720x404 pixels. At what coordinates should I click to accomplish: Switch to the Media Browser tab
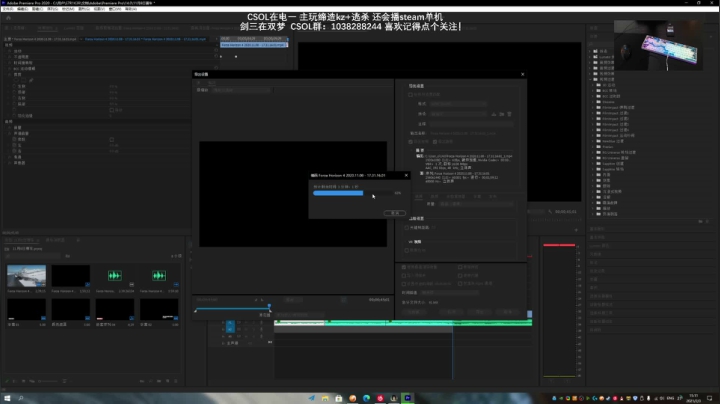click(55, 240)
